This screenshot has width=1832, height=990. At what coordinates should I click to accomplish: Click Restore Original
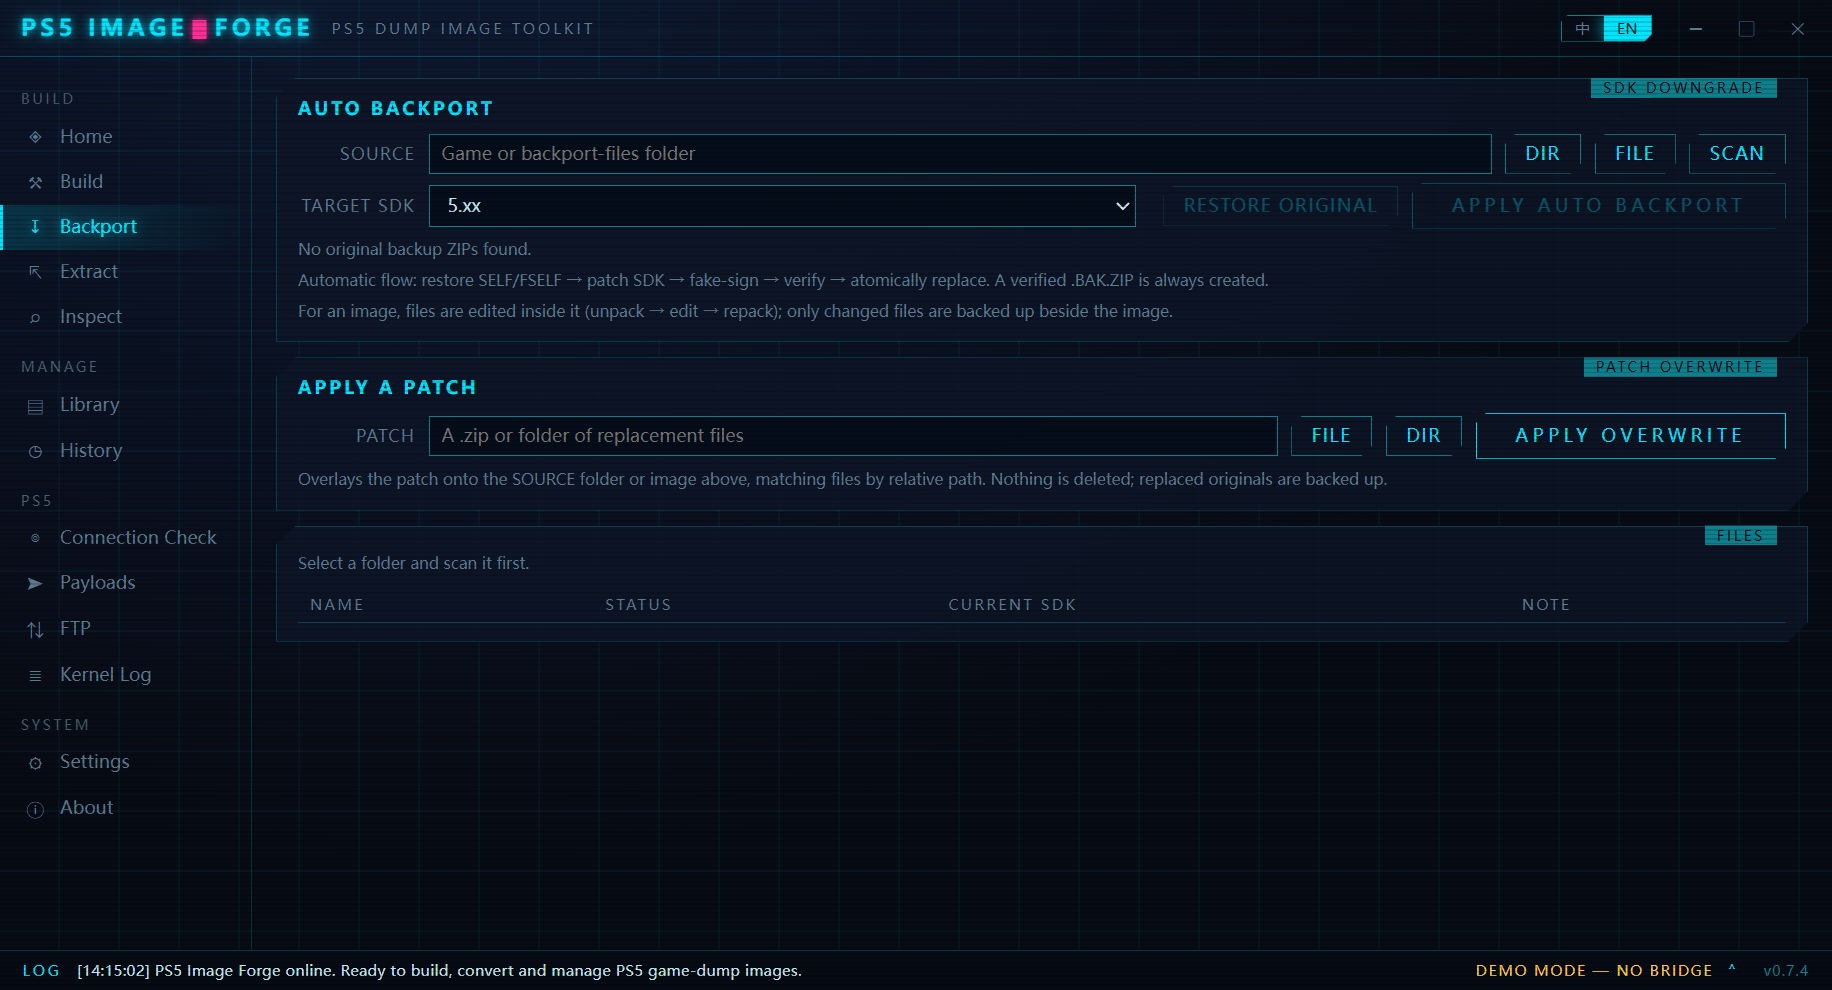coord(1280,206)
